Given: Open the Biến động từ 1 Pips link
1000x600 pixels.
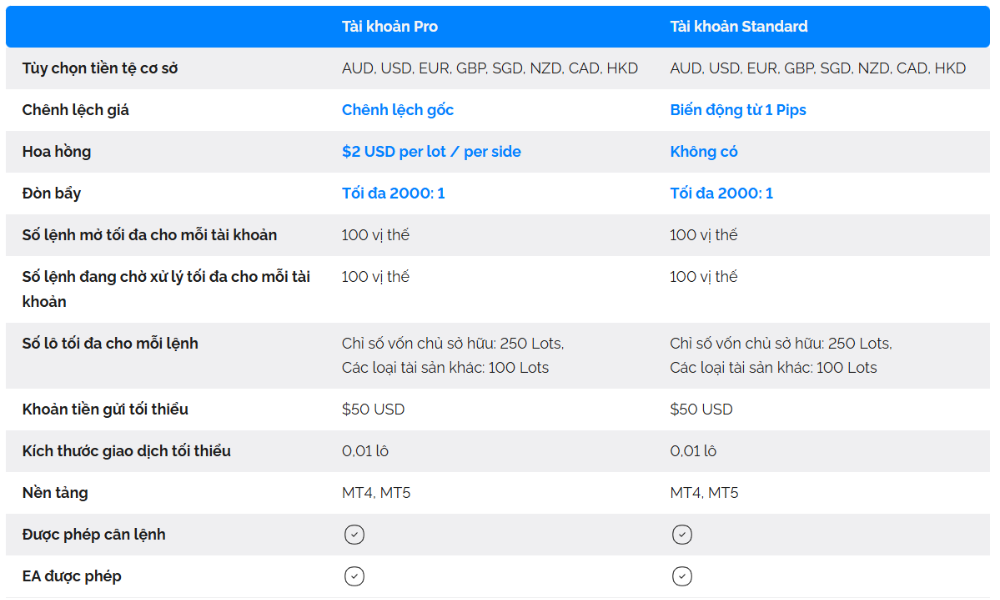Looking at the screenshot, I should (738, 110).
